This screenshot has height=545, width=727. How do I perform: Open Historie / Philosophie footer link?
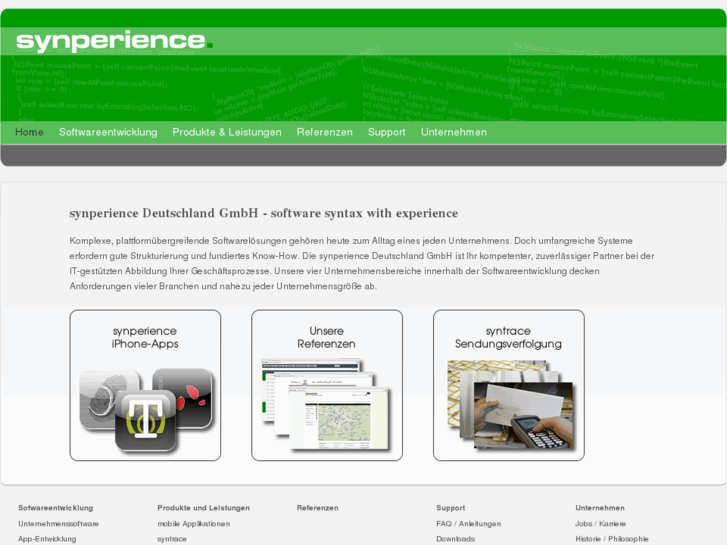[x=612, y=539]
